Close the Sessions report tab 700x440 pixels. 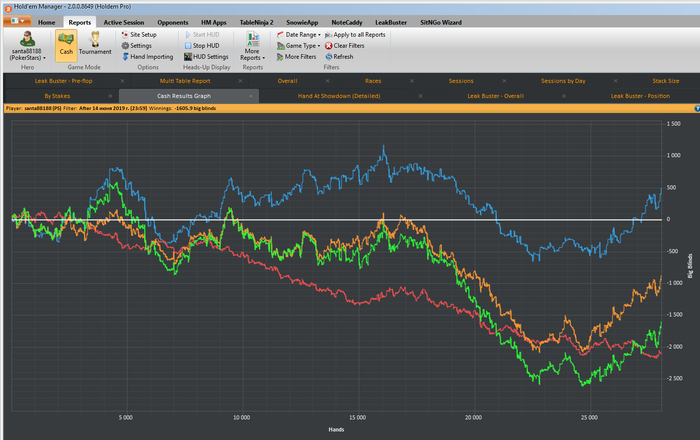504,81
